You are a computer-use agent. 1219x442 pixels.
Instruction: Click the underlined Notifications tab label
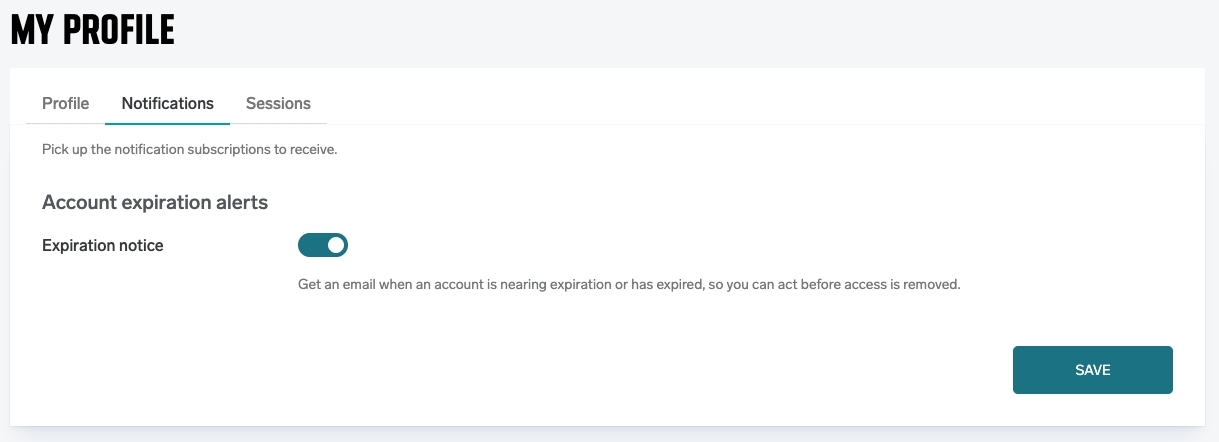tap(167, 103)
